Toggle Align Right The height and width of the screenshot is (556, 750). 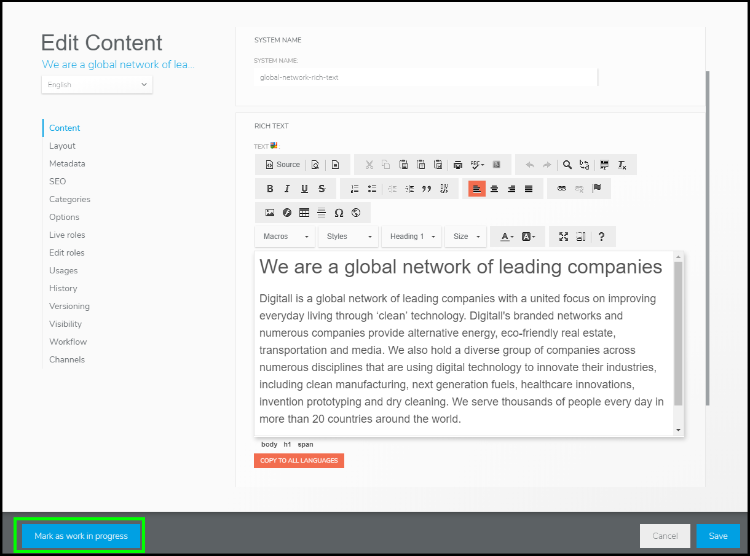(x=511, y=189)
